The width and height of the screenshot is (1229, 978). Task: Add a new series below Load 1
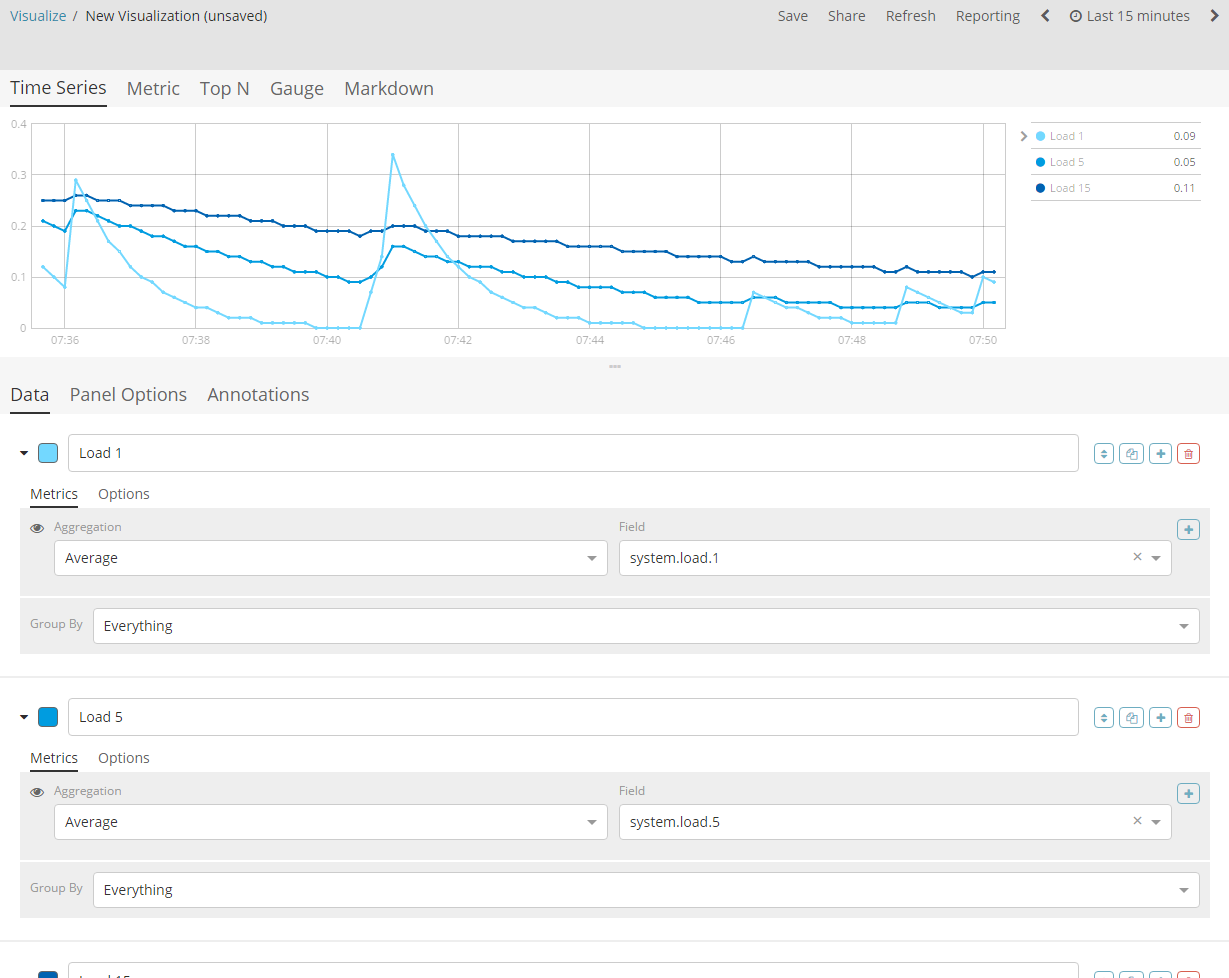1160,453
